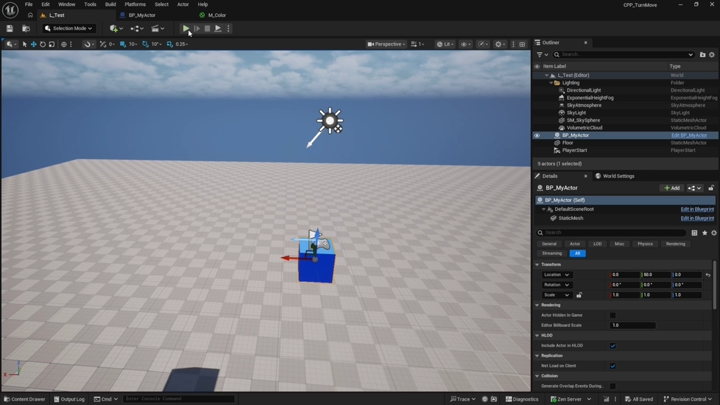Toggle grid location snapping icon
Viewport: 720px width, 405px height.
click(x=123, y=44)
